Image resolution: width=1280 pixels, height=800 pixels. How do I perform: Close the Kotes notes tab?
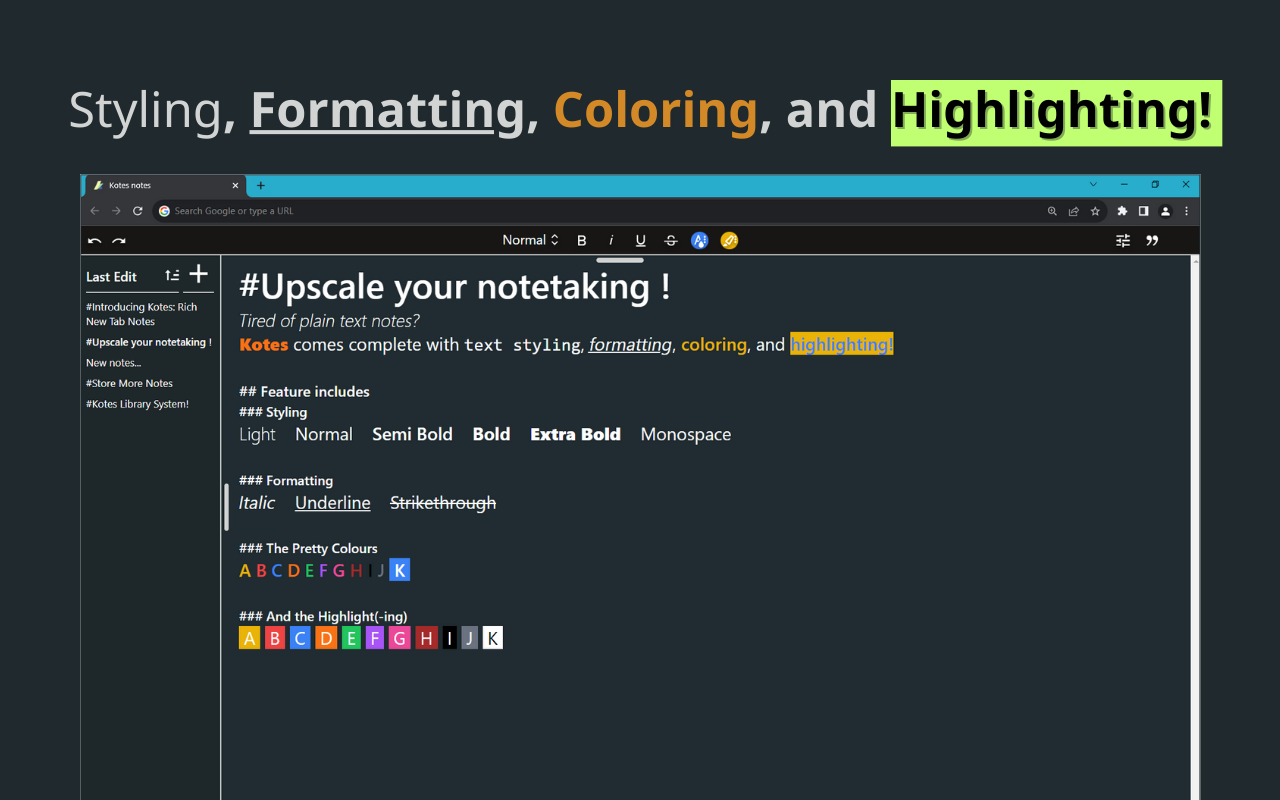236,185
